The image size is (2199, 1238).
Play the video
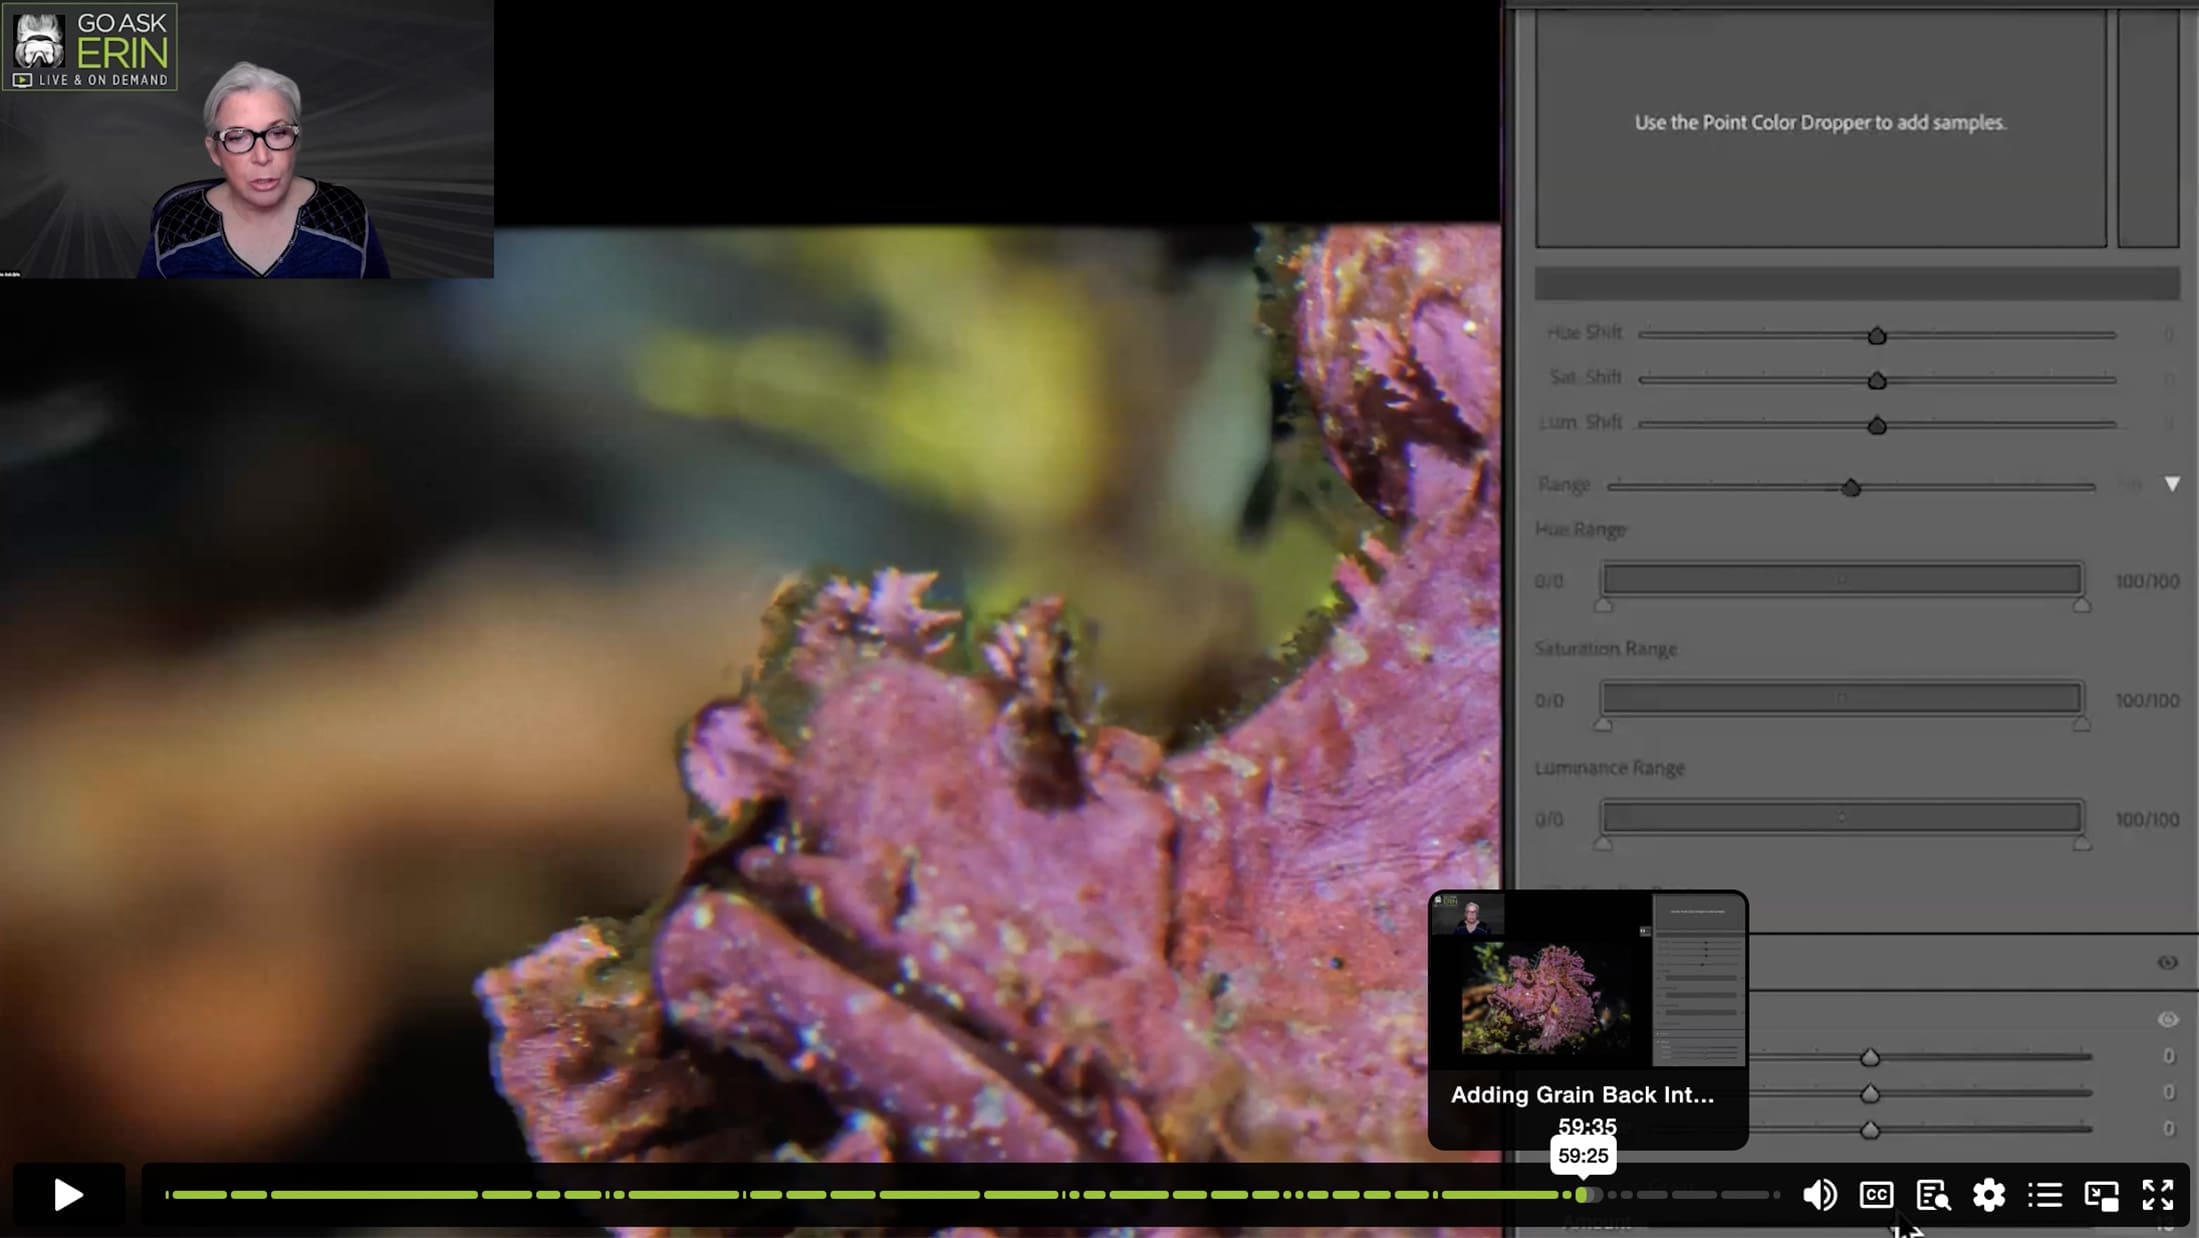point(68,1194)
